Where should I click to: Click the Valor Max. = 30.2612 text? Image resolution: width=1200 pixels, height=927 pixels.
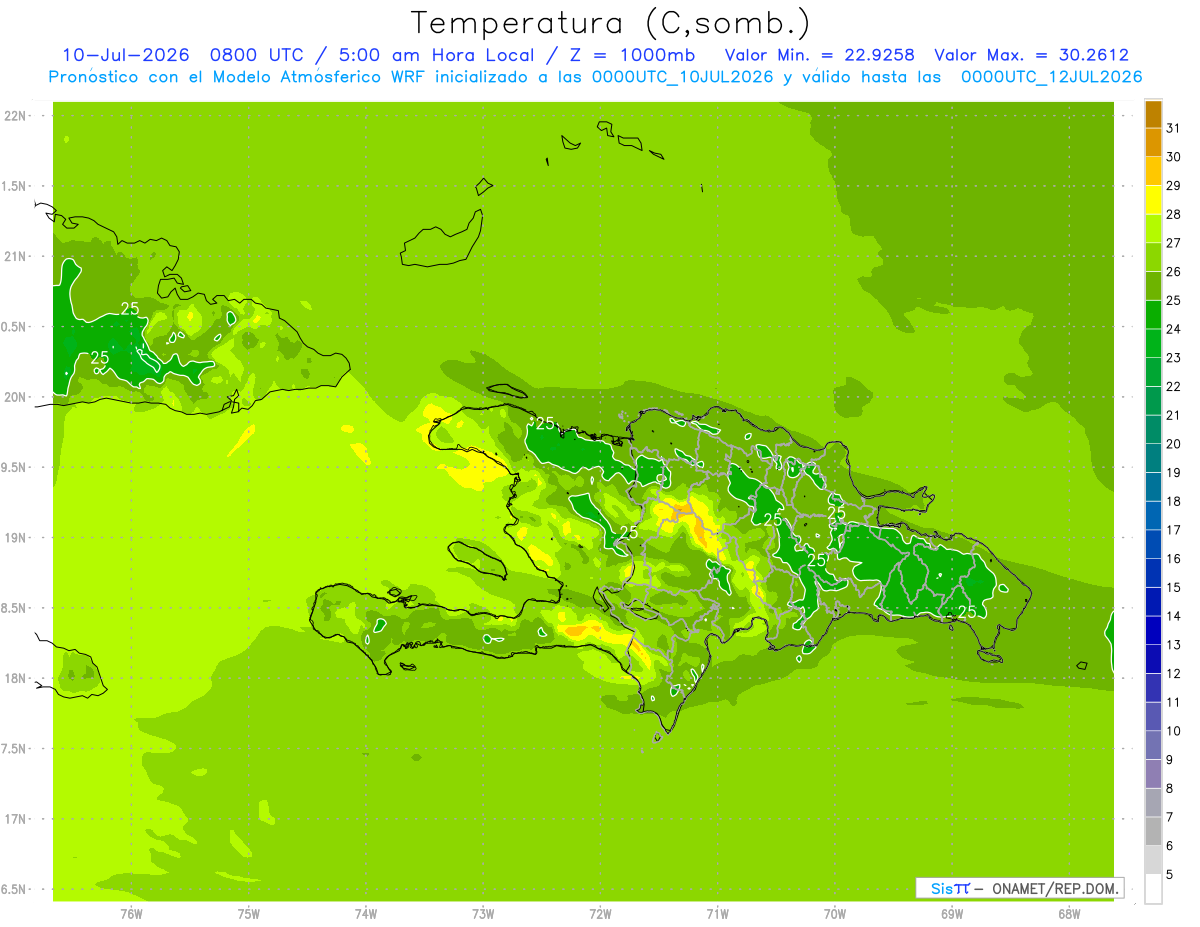1031,55
